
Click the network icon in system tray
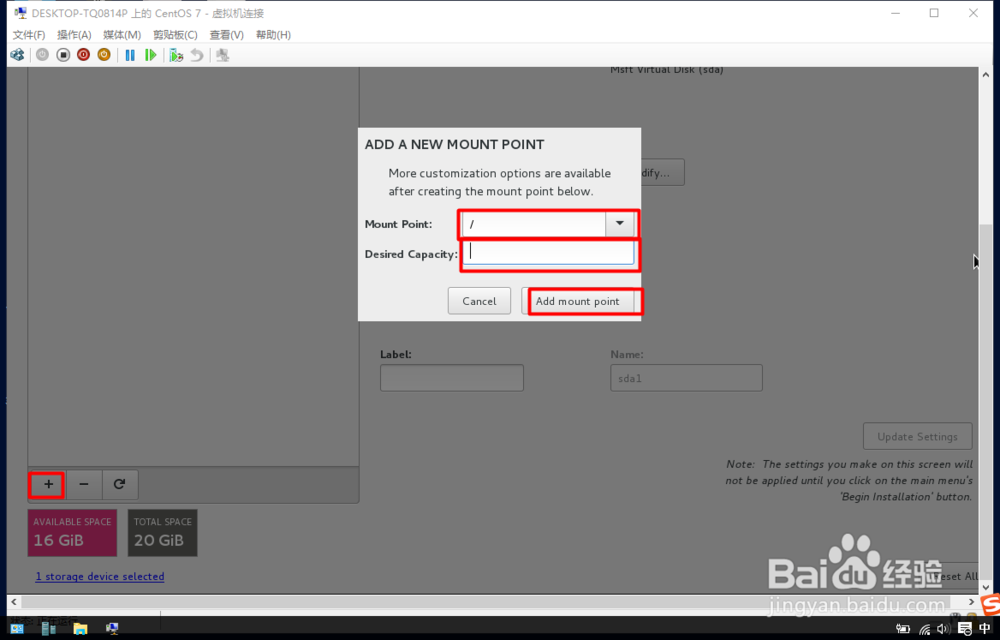click(x=924, y=629)
